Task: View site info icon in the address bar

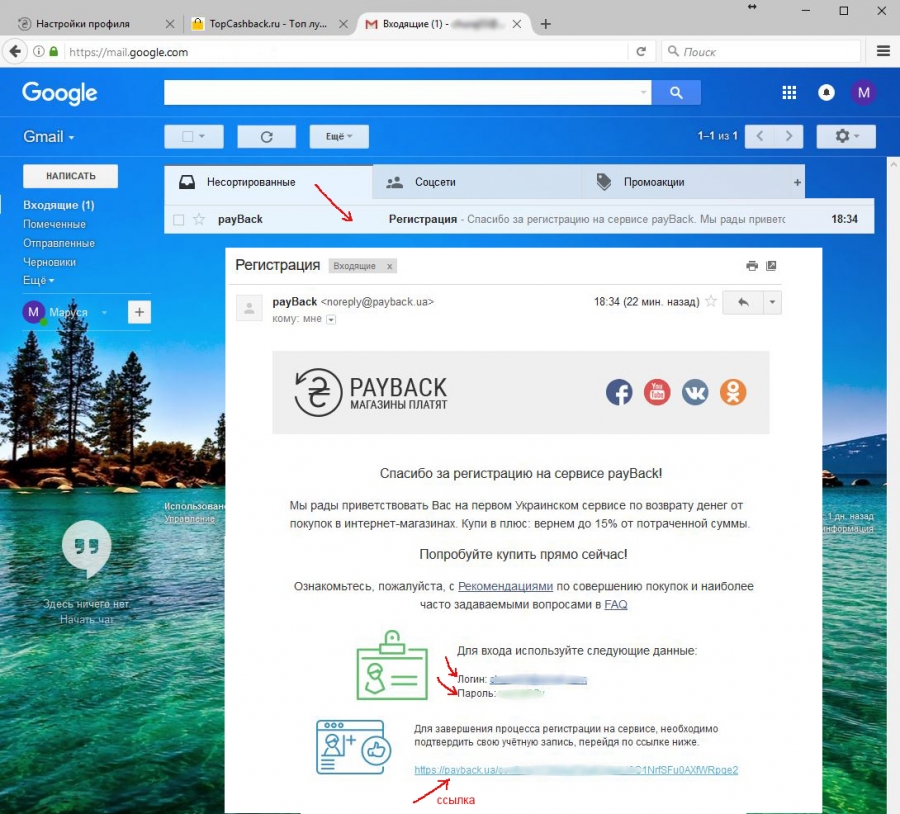Action: tap(38, 52)
